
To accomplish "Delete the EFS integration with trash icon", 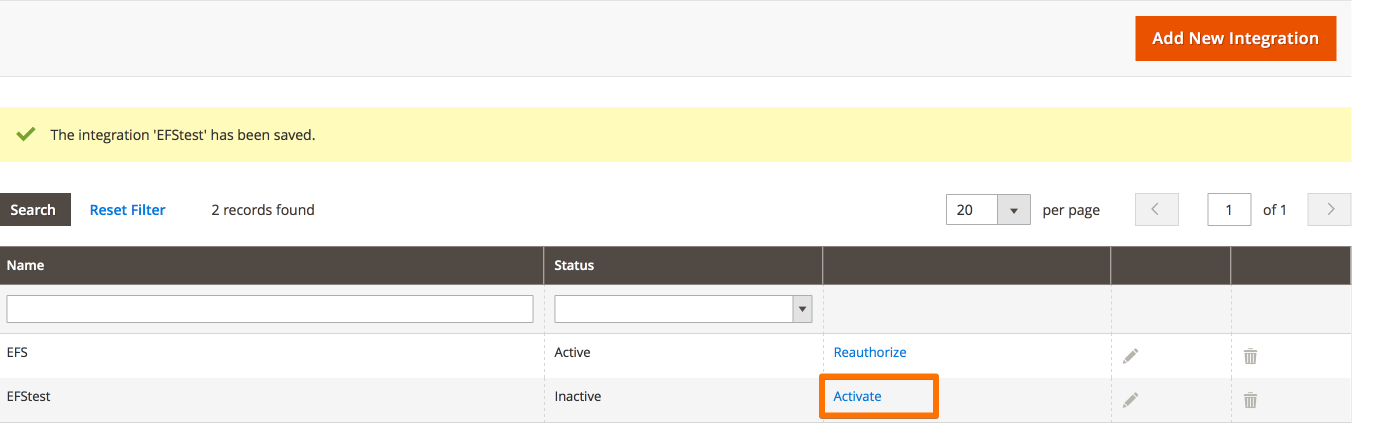I will point(1250,355).
